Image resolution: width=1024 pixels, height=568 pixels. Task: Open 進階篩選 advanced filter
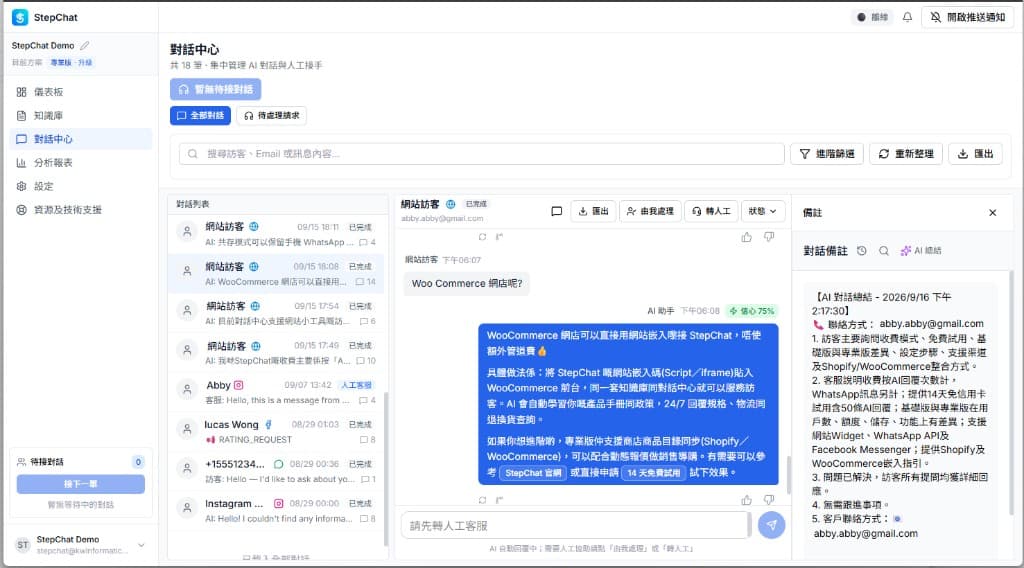[827, 154]
